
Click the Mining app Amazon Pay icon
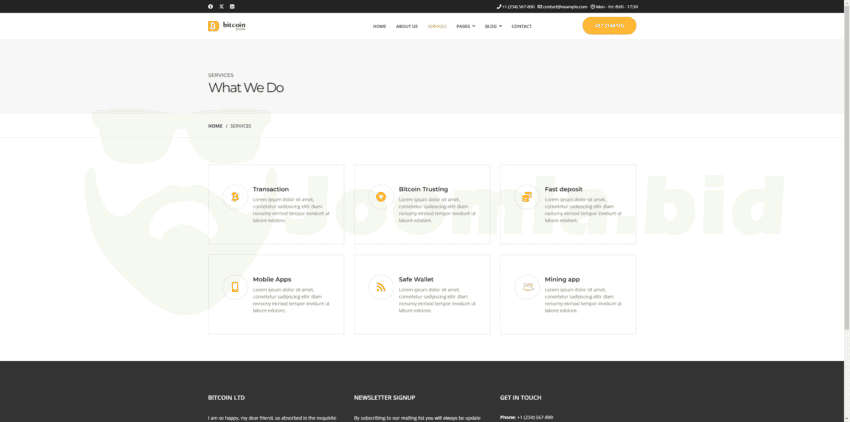click(527, 287)
